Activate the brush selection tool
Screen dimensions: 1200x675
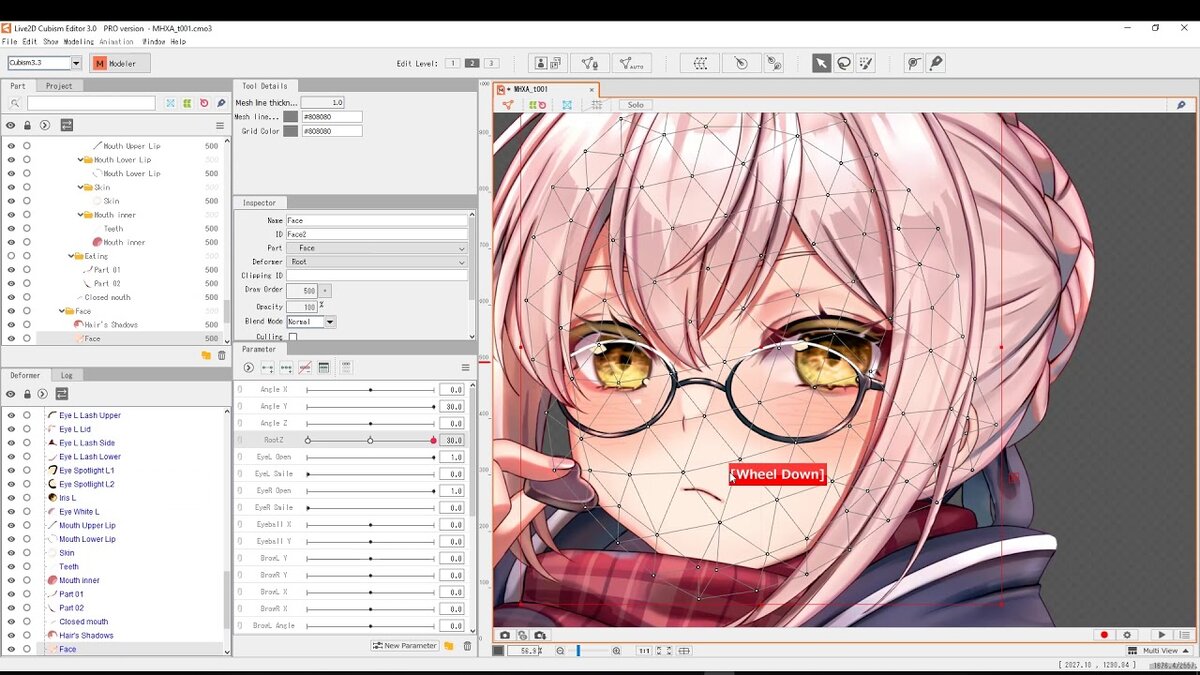pos(867,63)
